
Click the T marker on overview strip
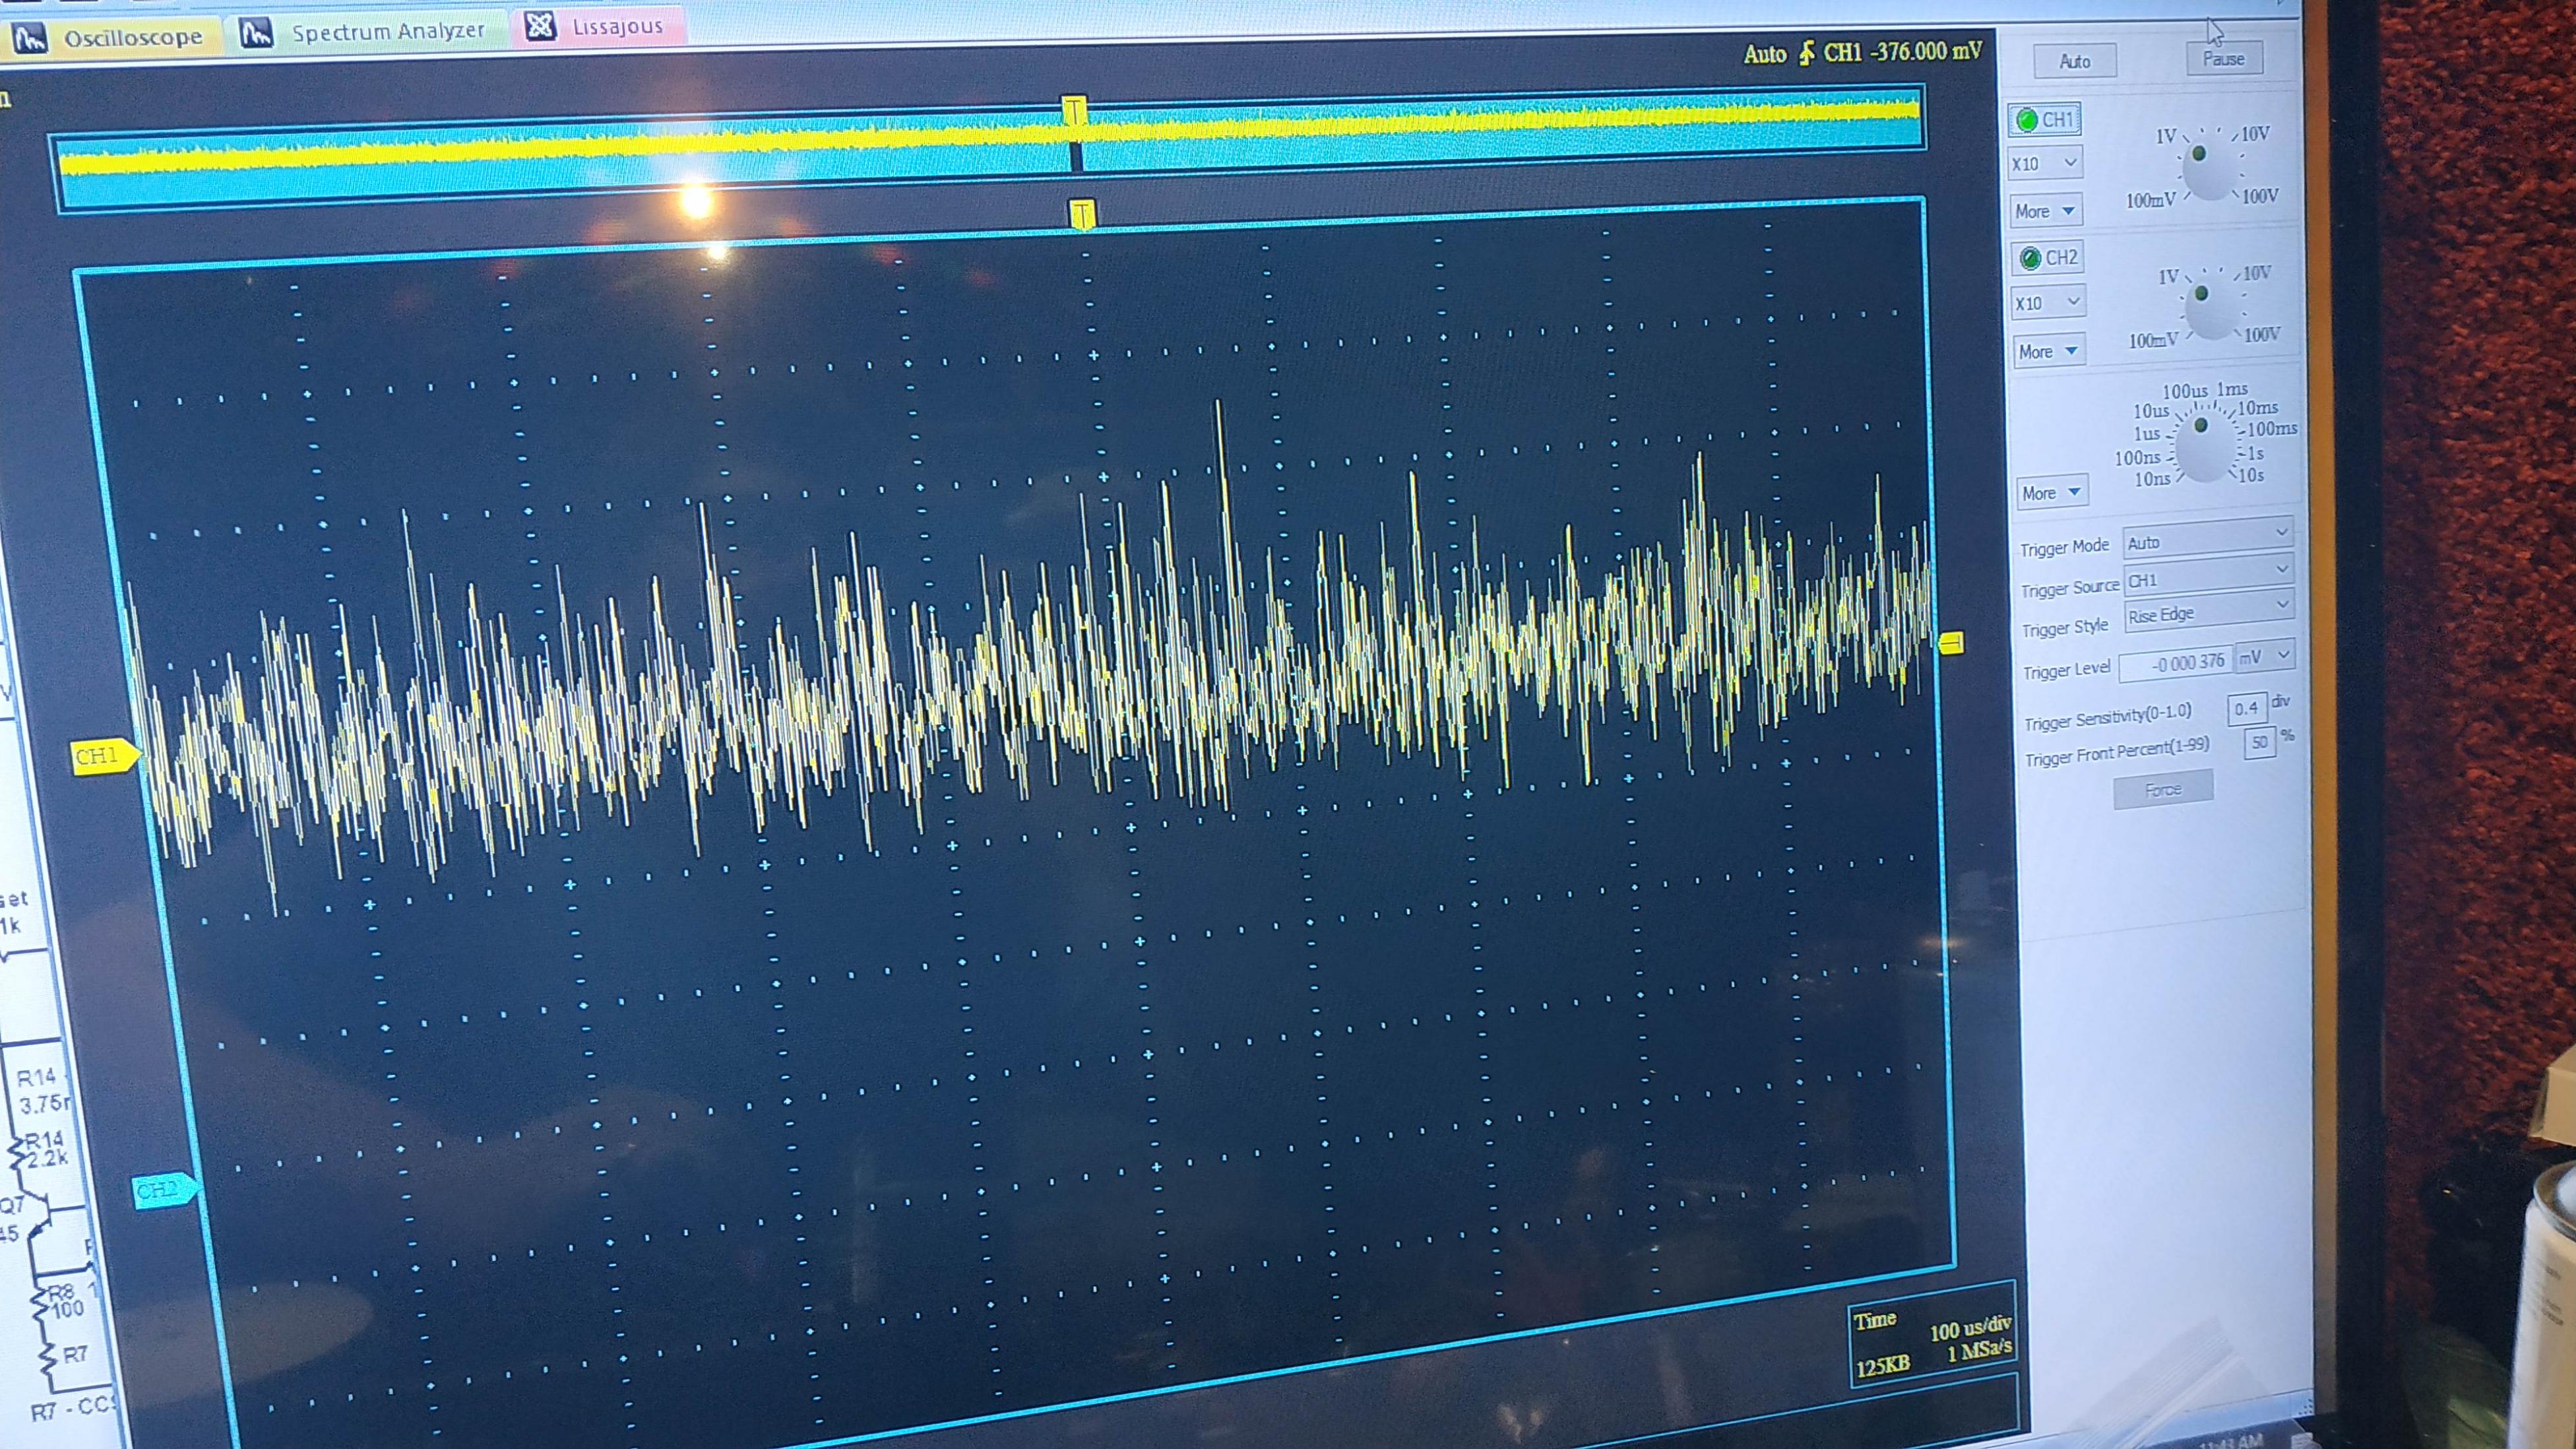1074,110
